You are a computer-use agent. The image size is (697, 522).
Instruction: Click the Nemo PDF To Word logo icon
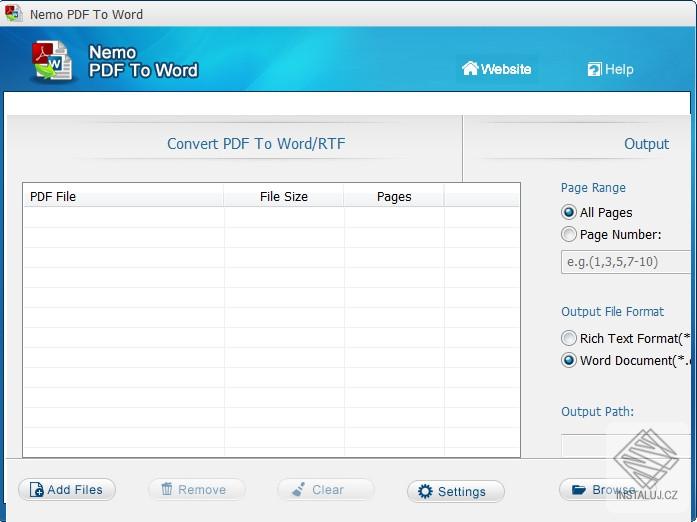52,60
